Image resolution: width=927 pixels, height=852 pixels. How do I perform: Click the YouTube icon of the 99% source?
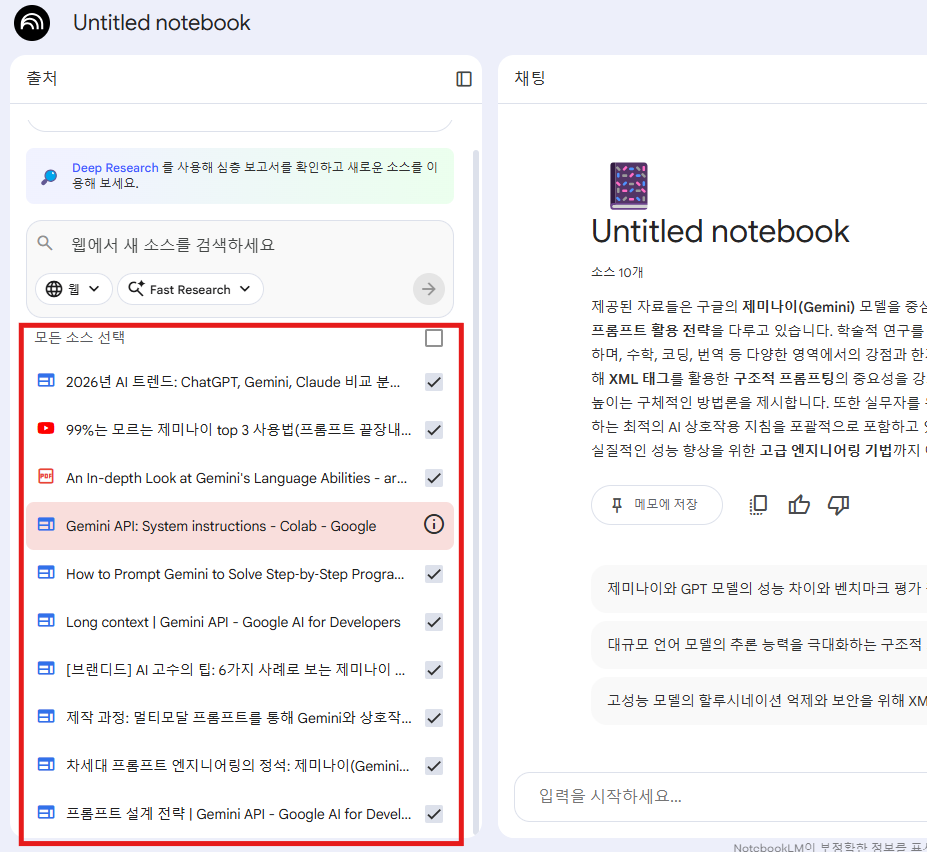[x=46, y=429]
